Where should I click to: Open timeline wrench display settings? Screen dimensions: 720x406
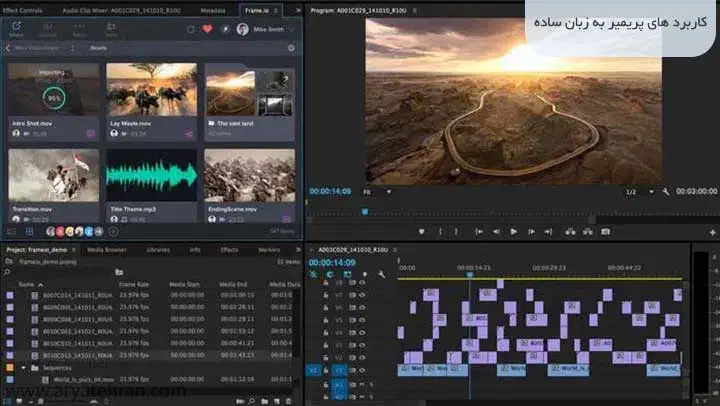pos(382,274)
